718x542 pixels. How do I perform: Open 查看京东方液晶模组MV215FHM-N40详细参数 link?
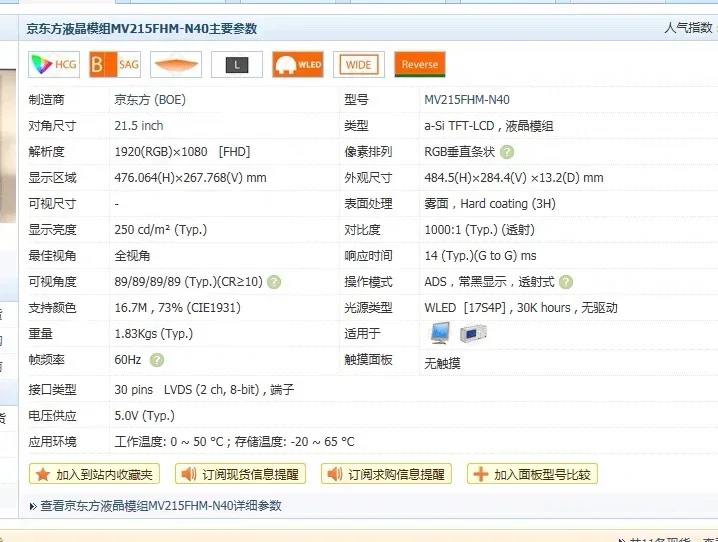(161, 506)
